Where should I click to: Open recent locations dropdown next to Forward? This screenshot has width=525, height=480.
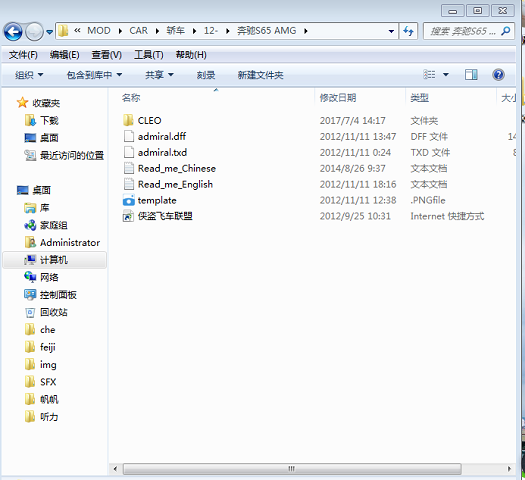pos(50,32)
